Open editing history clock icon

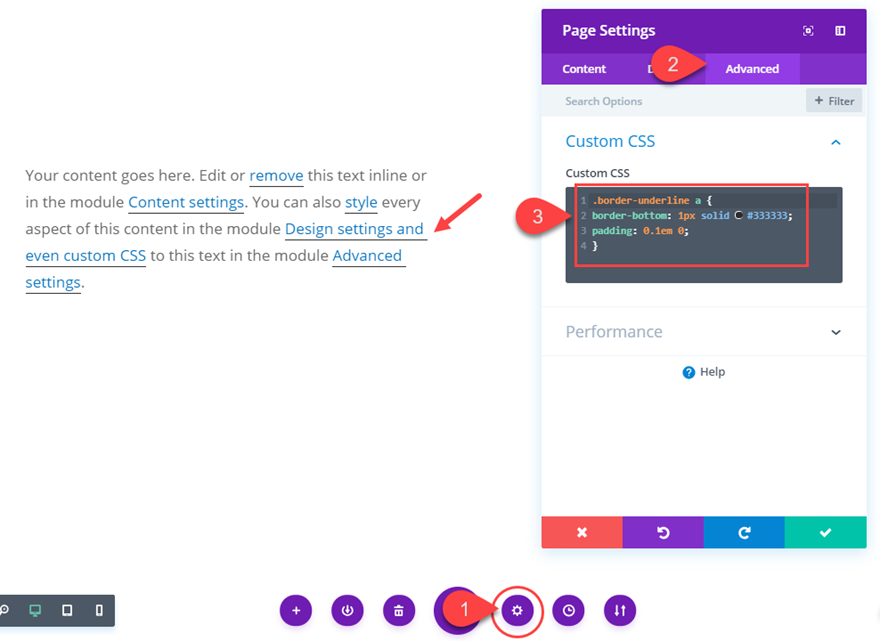point(569,611)
